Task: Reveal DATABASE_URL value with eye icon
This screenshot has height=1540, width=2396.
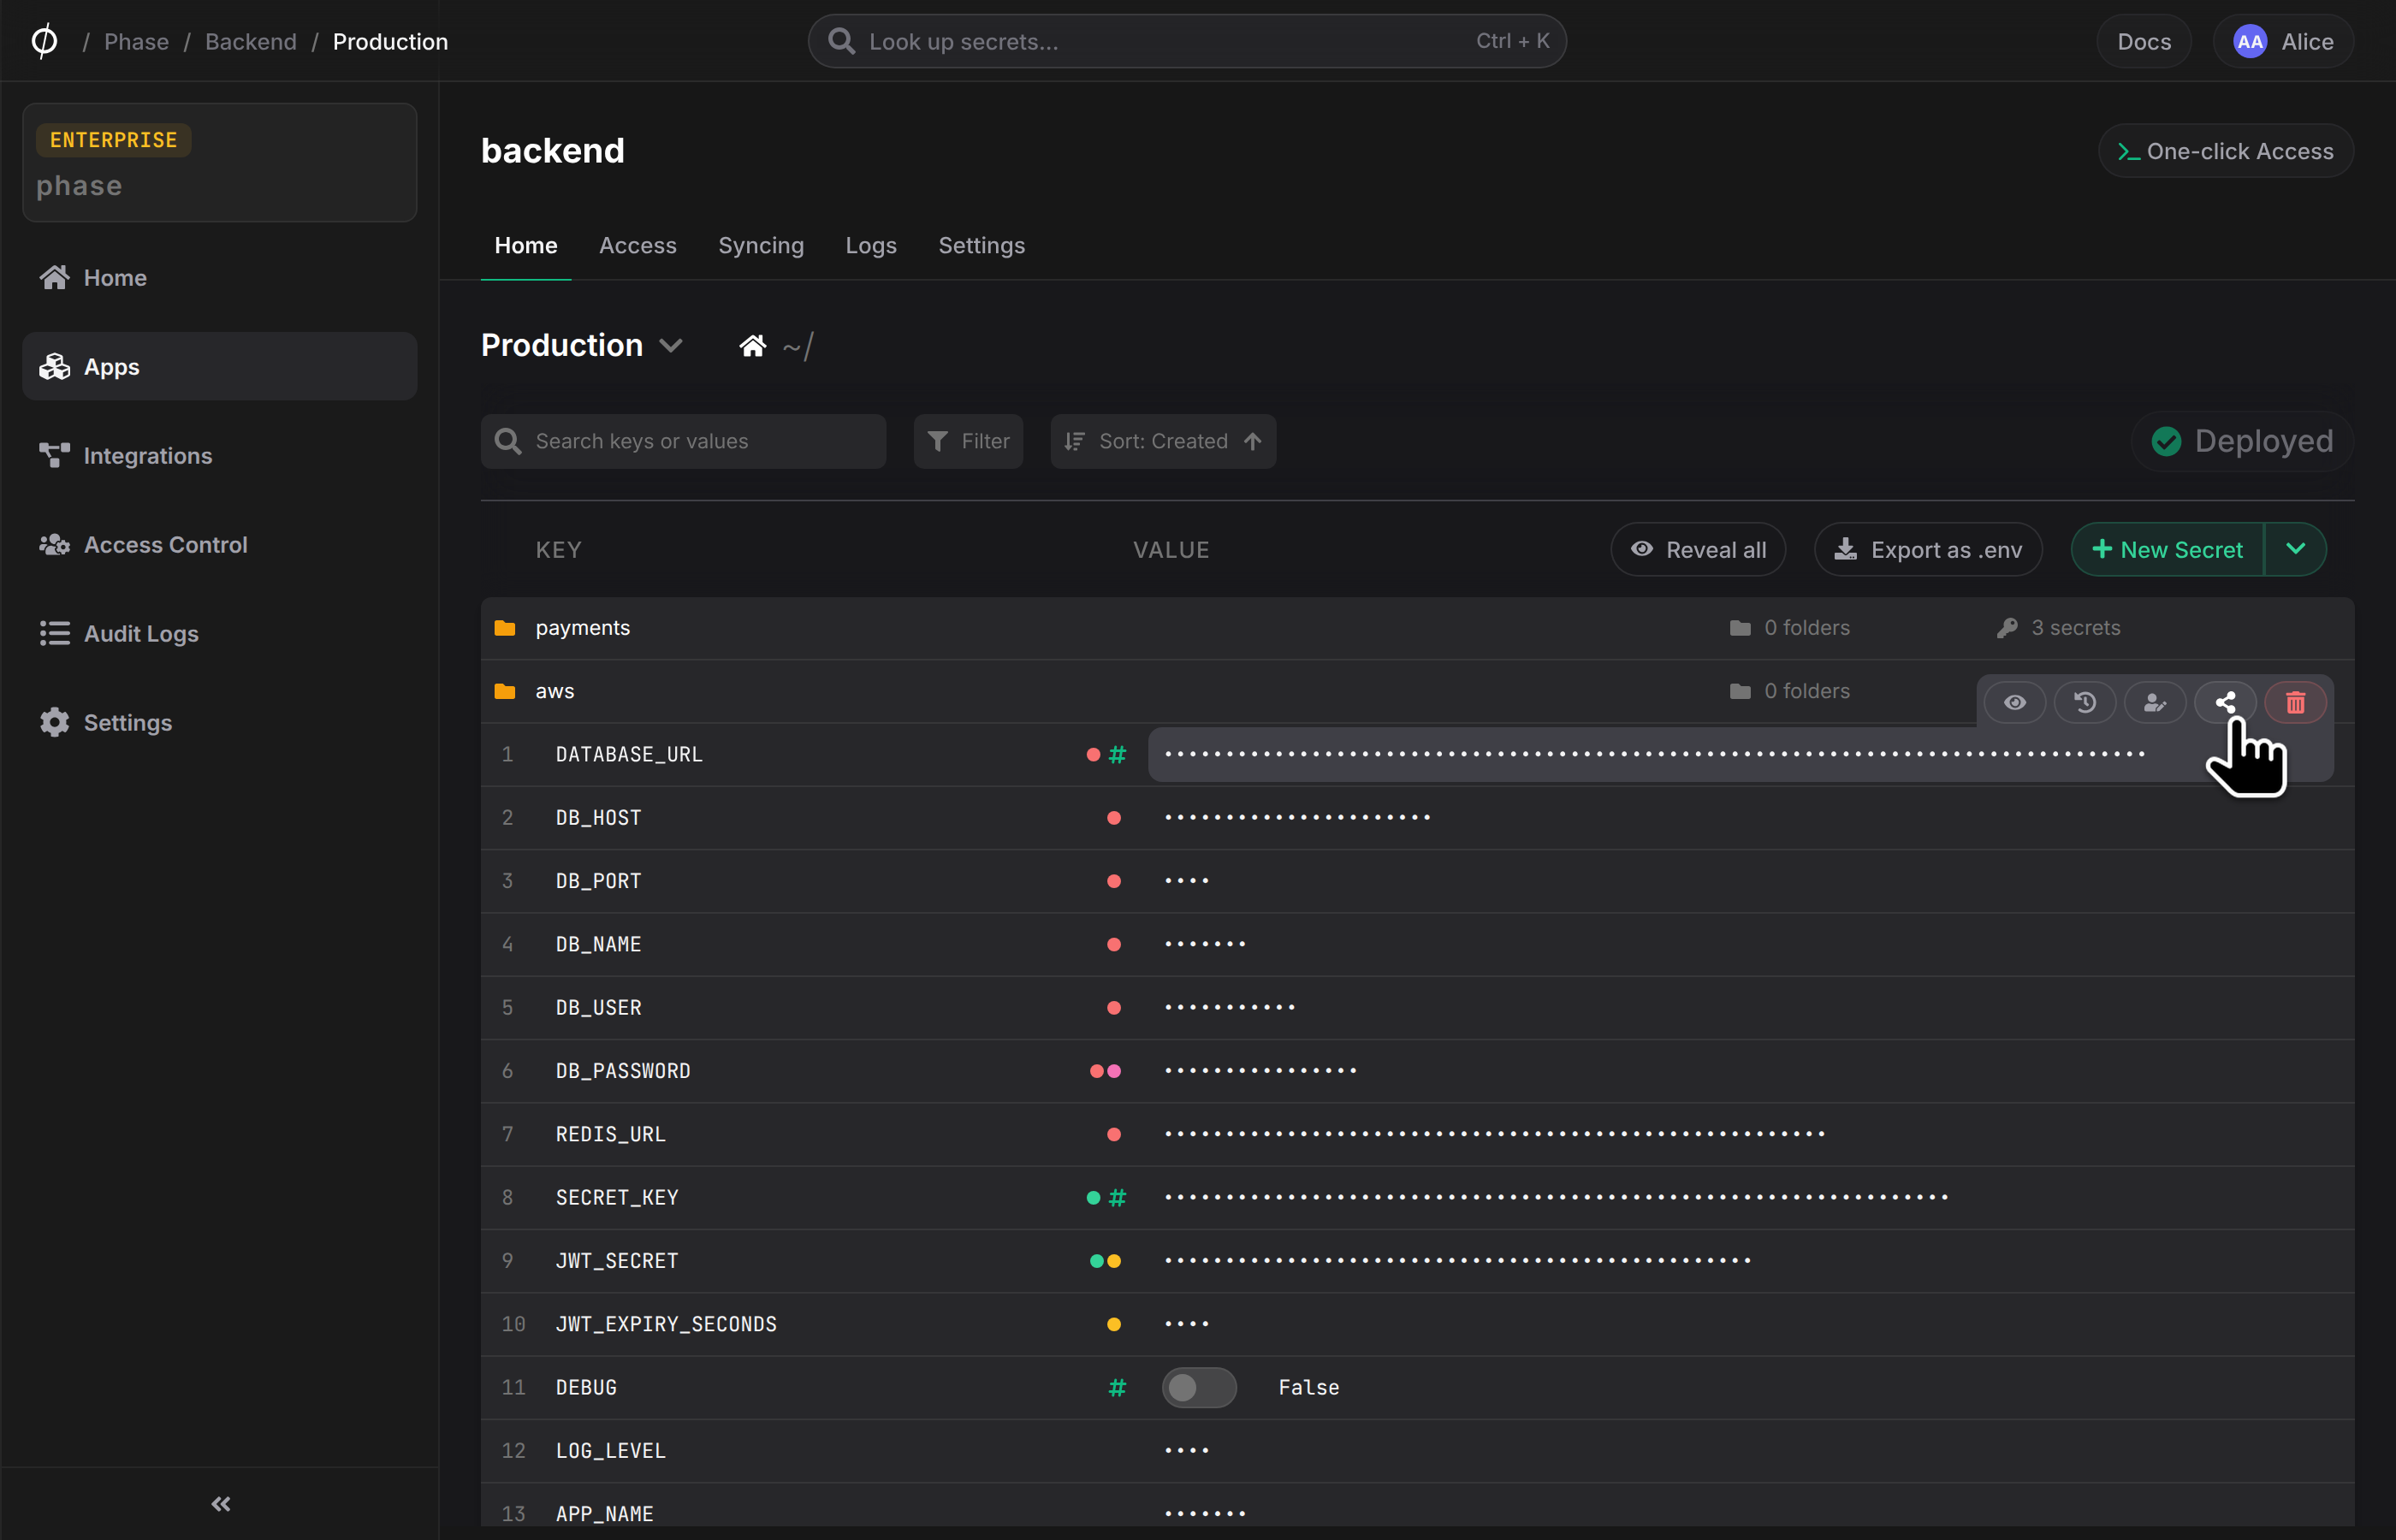Action: click(x=2015, y=702)
